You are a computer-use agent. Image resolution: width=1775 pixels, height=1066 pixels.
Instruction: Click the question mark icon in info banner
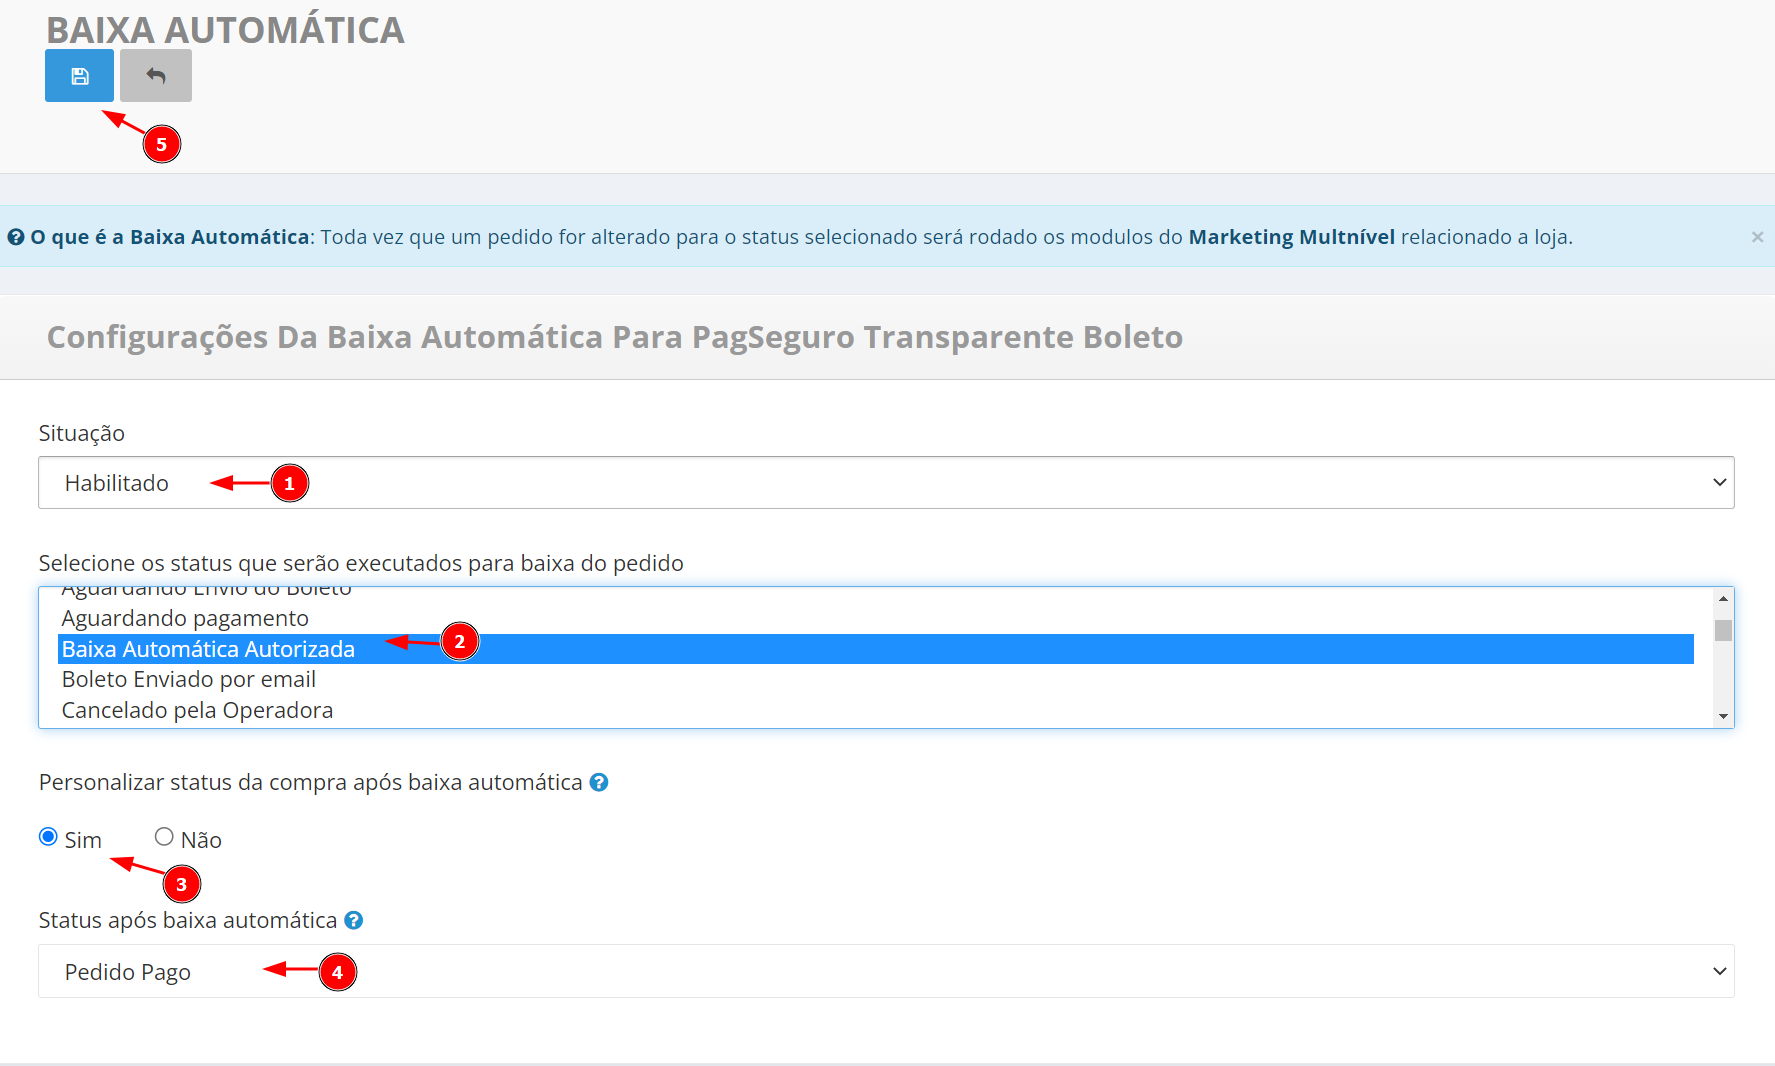coord(16,237)
